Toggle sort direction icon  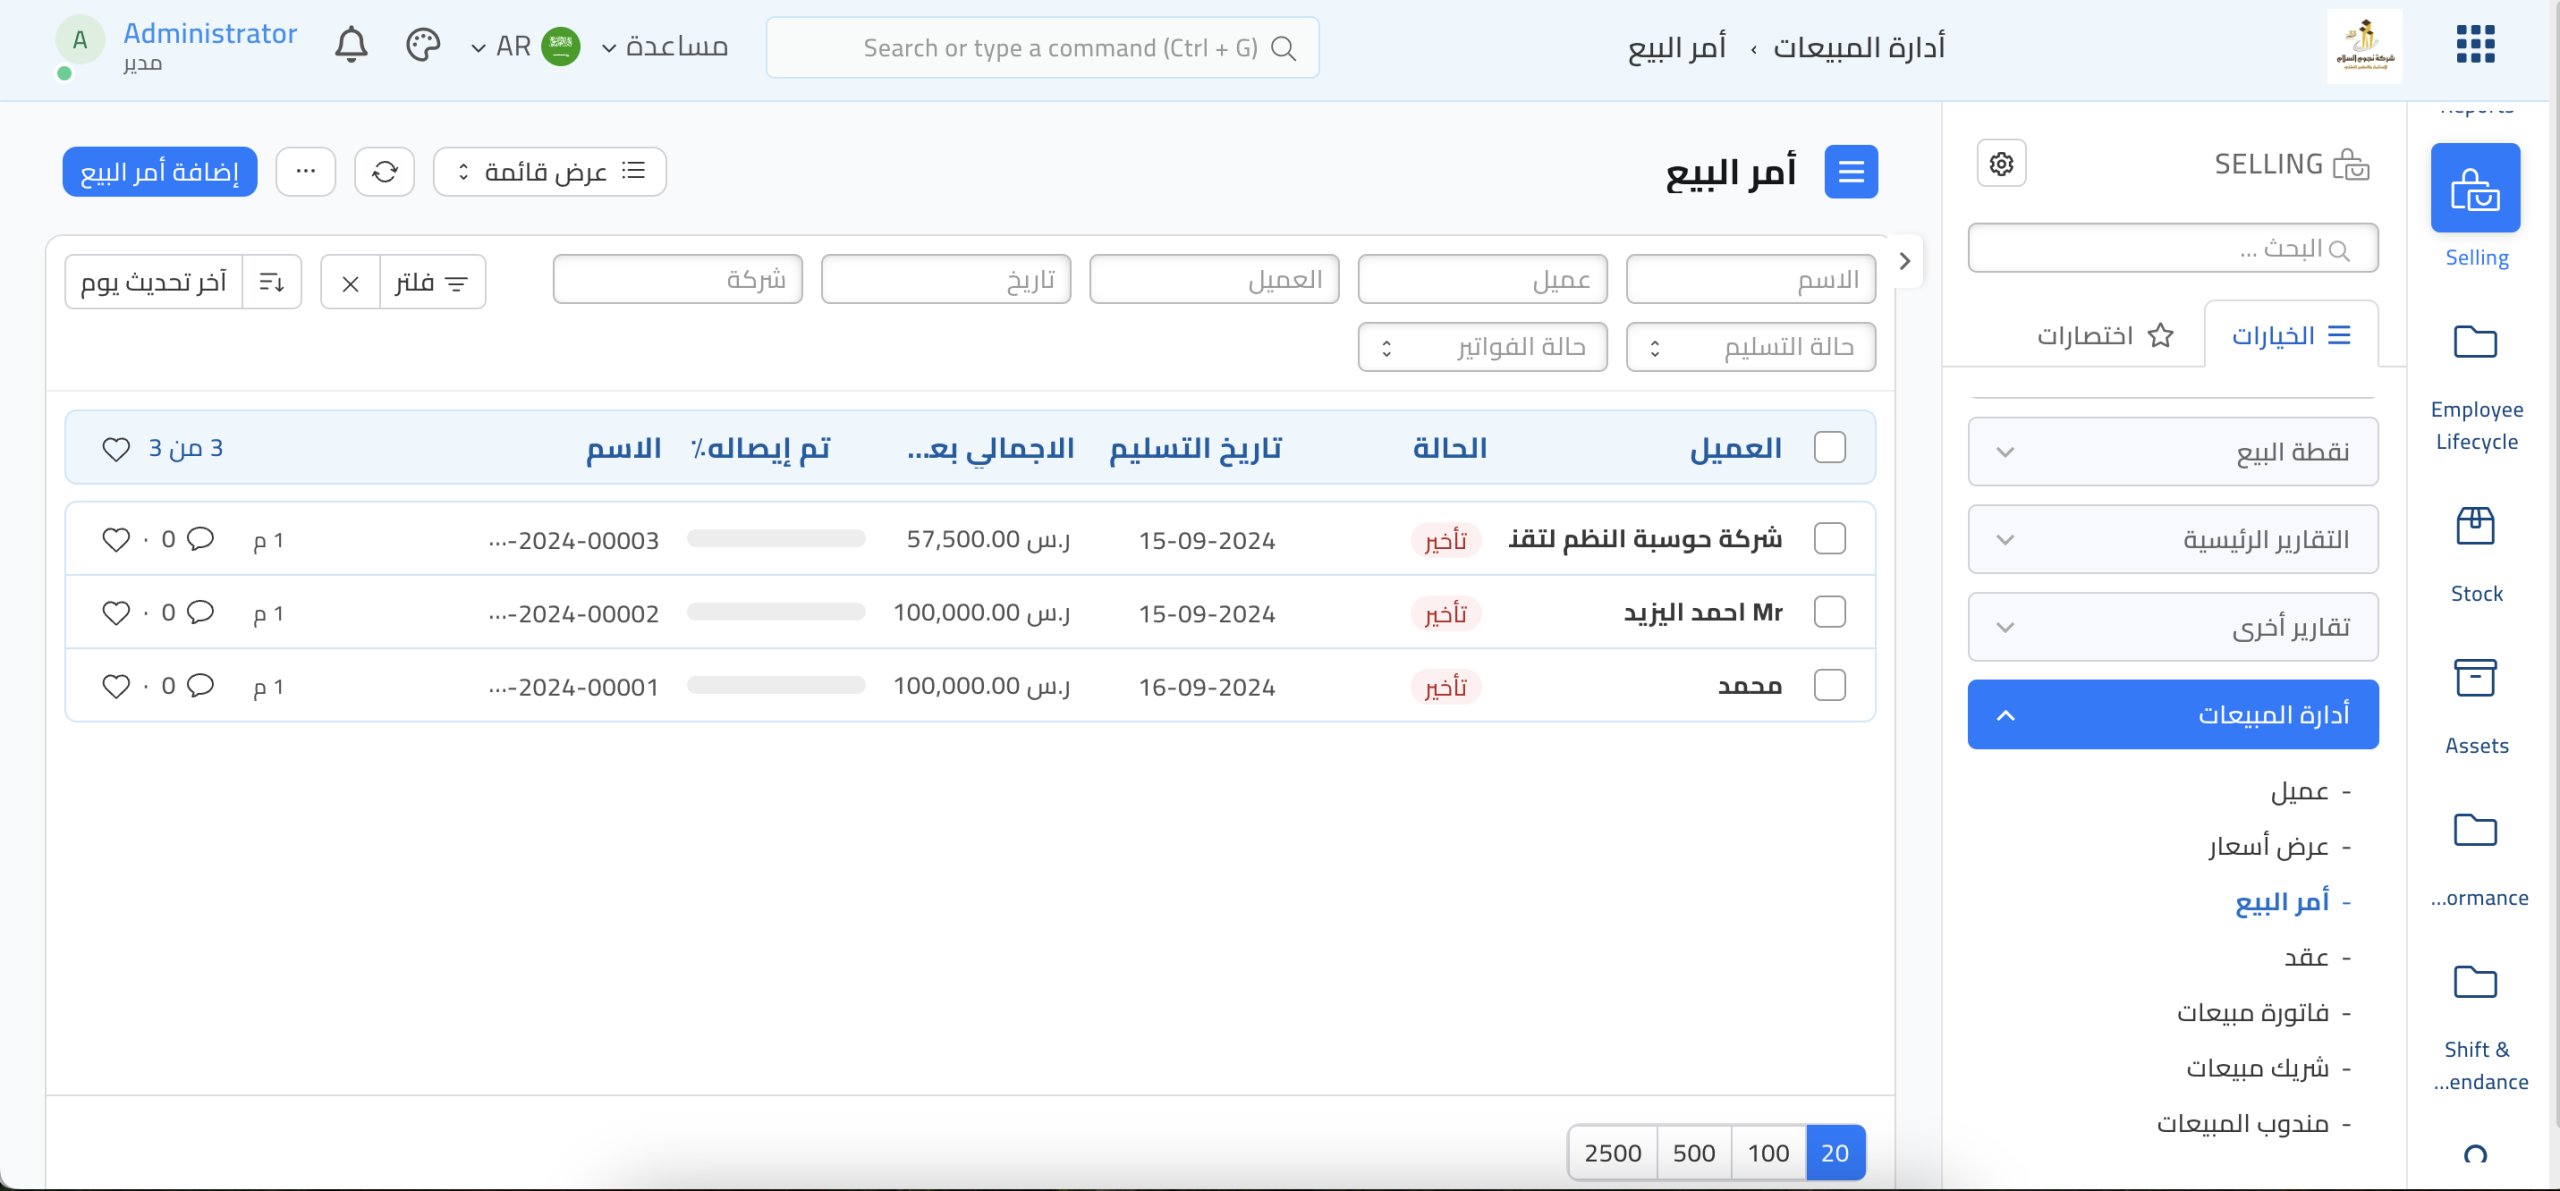point(272,282)
